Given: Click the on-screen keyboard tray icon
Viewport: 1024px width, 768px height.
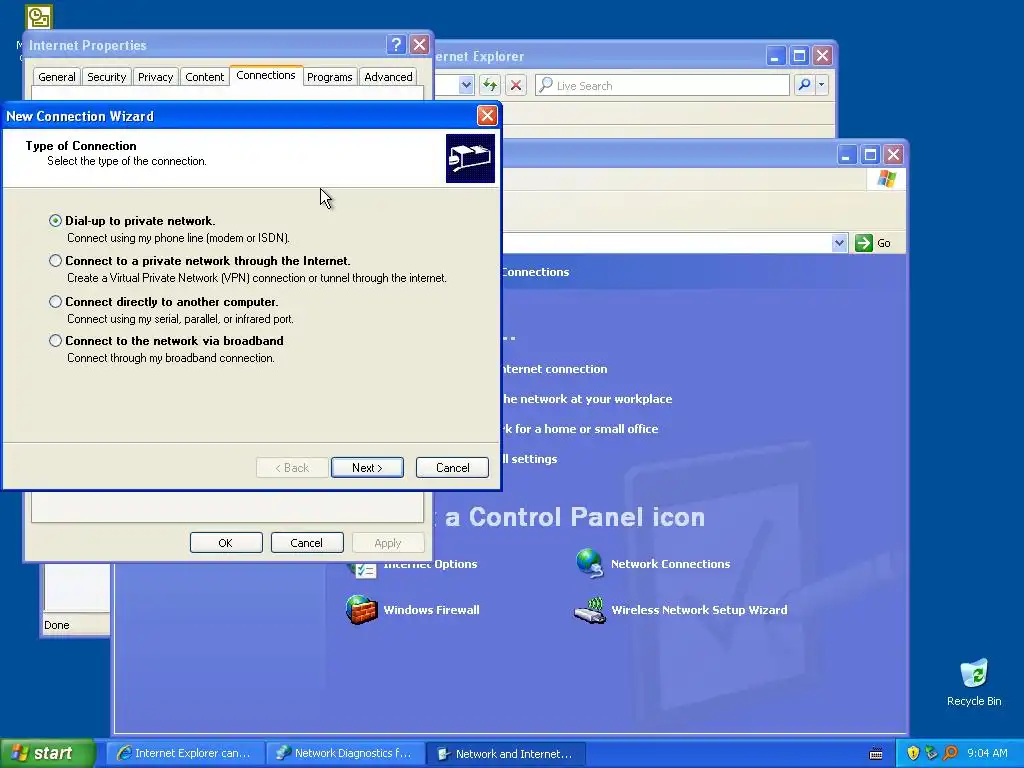Looking at the screenshot, I should click(x=876, y=754).
